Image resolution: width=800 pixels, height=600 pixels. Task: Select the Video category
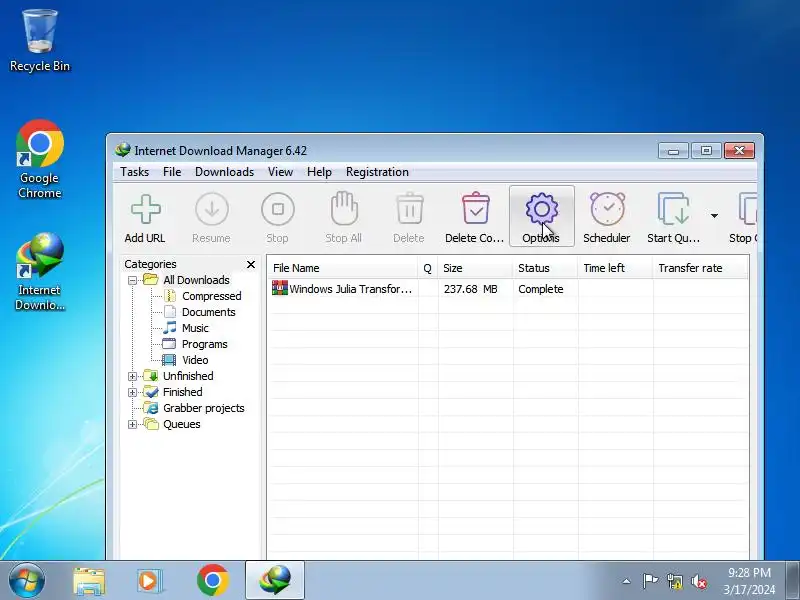coord(195,360)
